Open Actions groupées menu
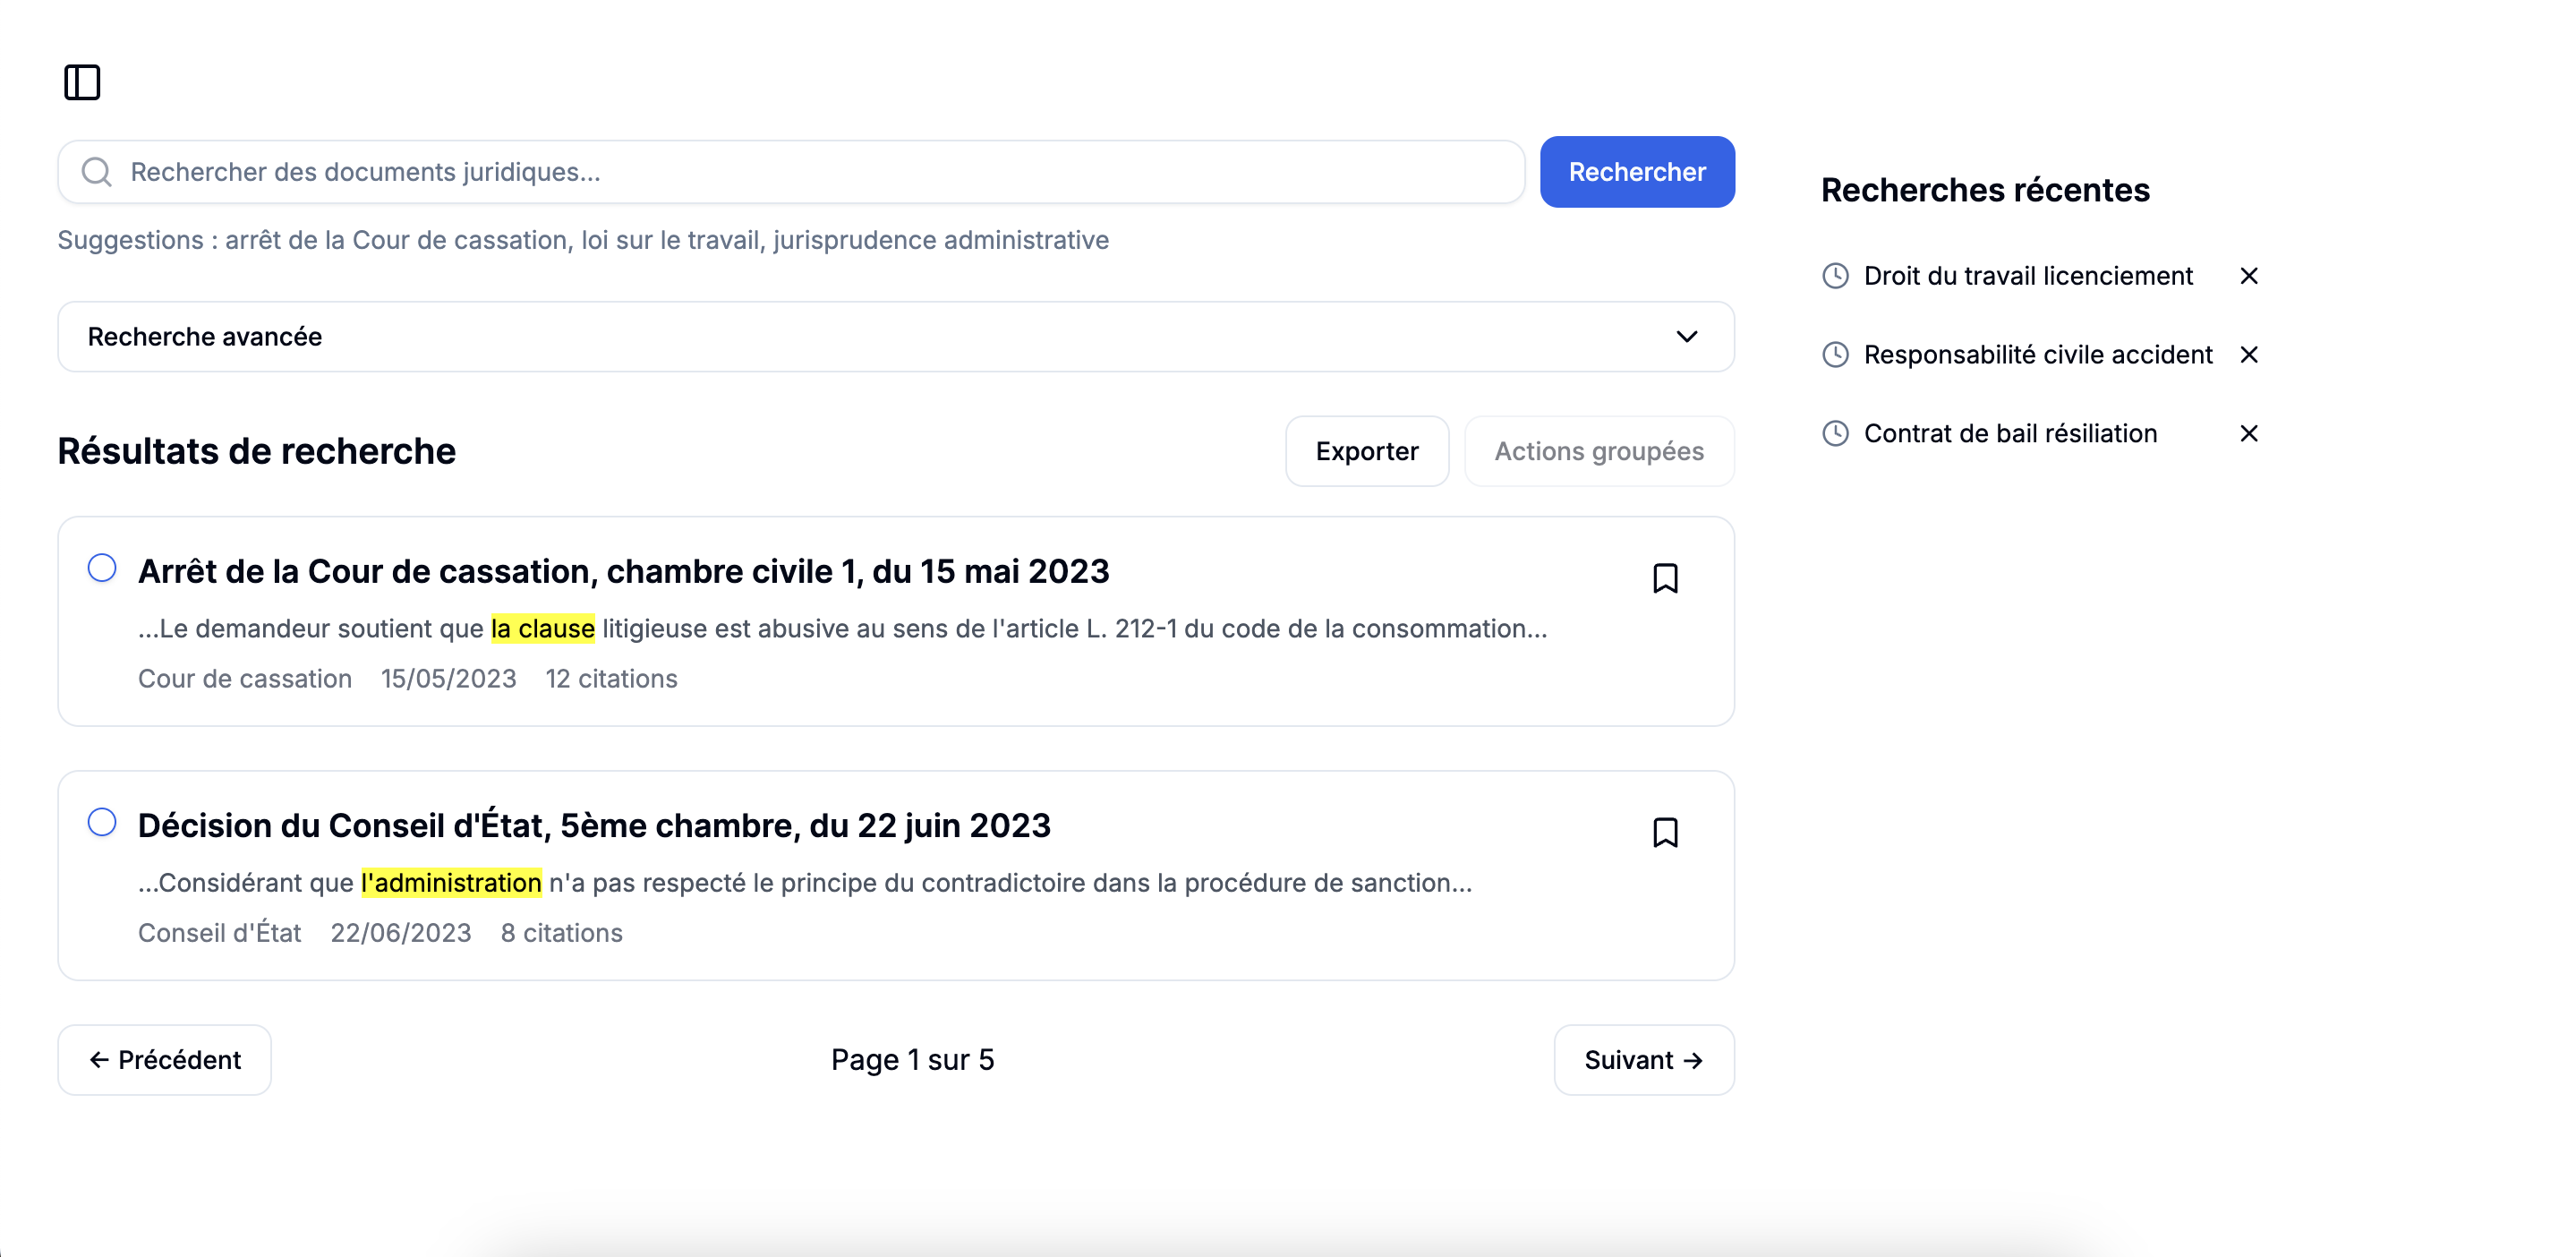The image size is (2576, 1257). point(1598,451)
